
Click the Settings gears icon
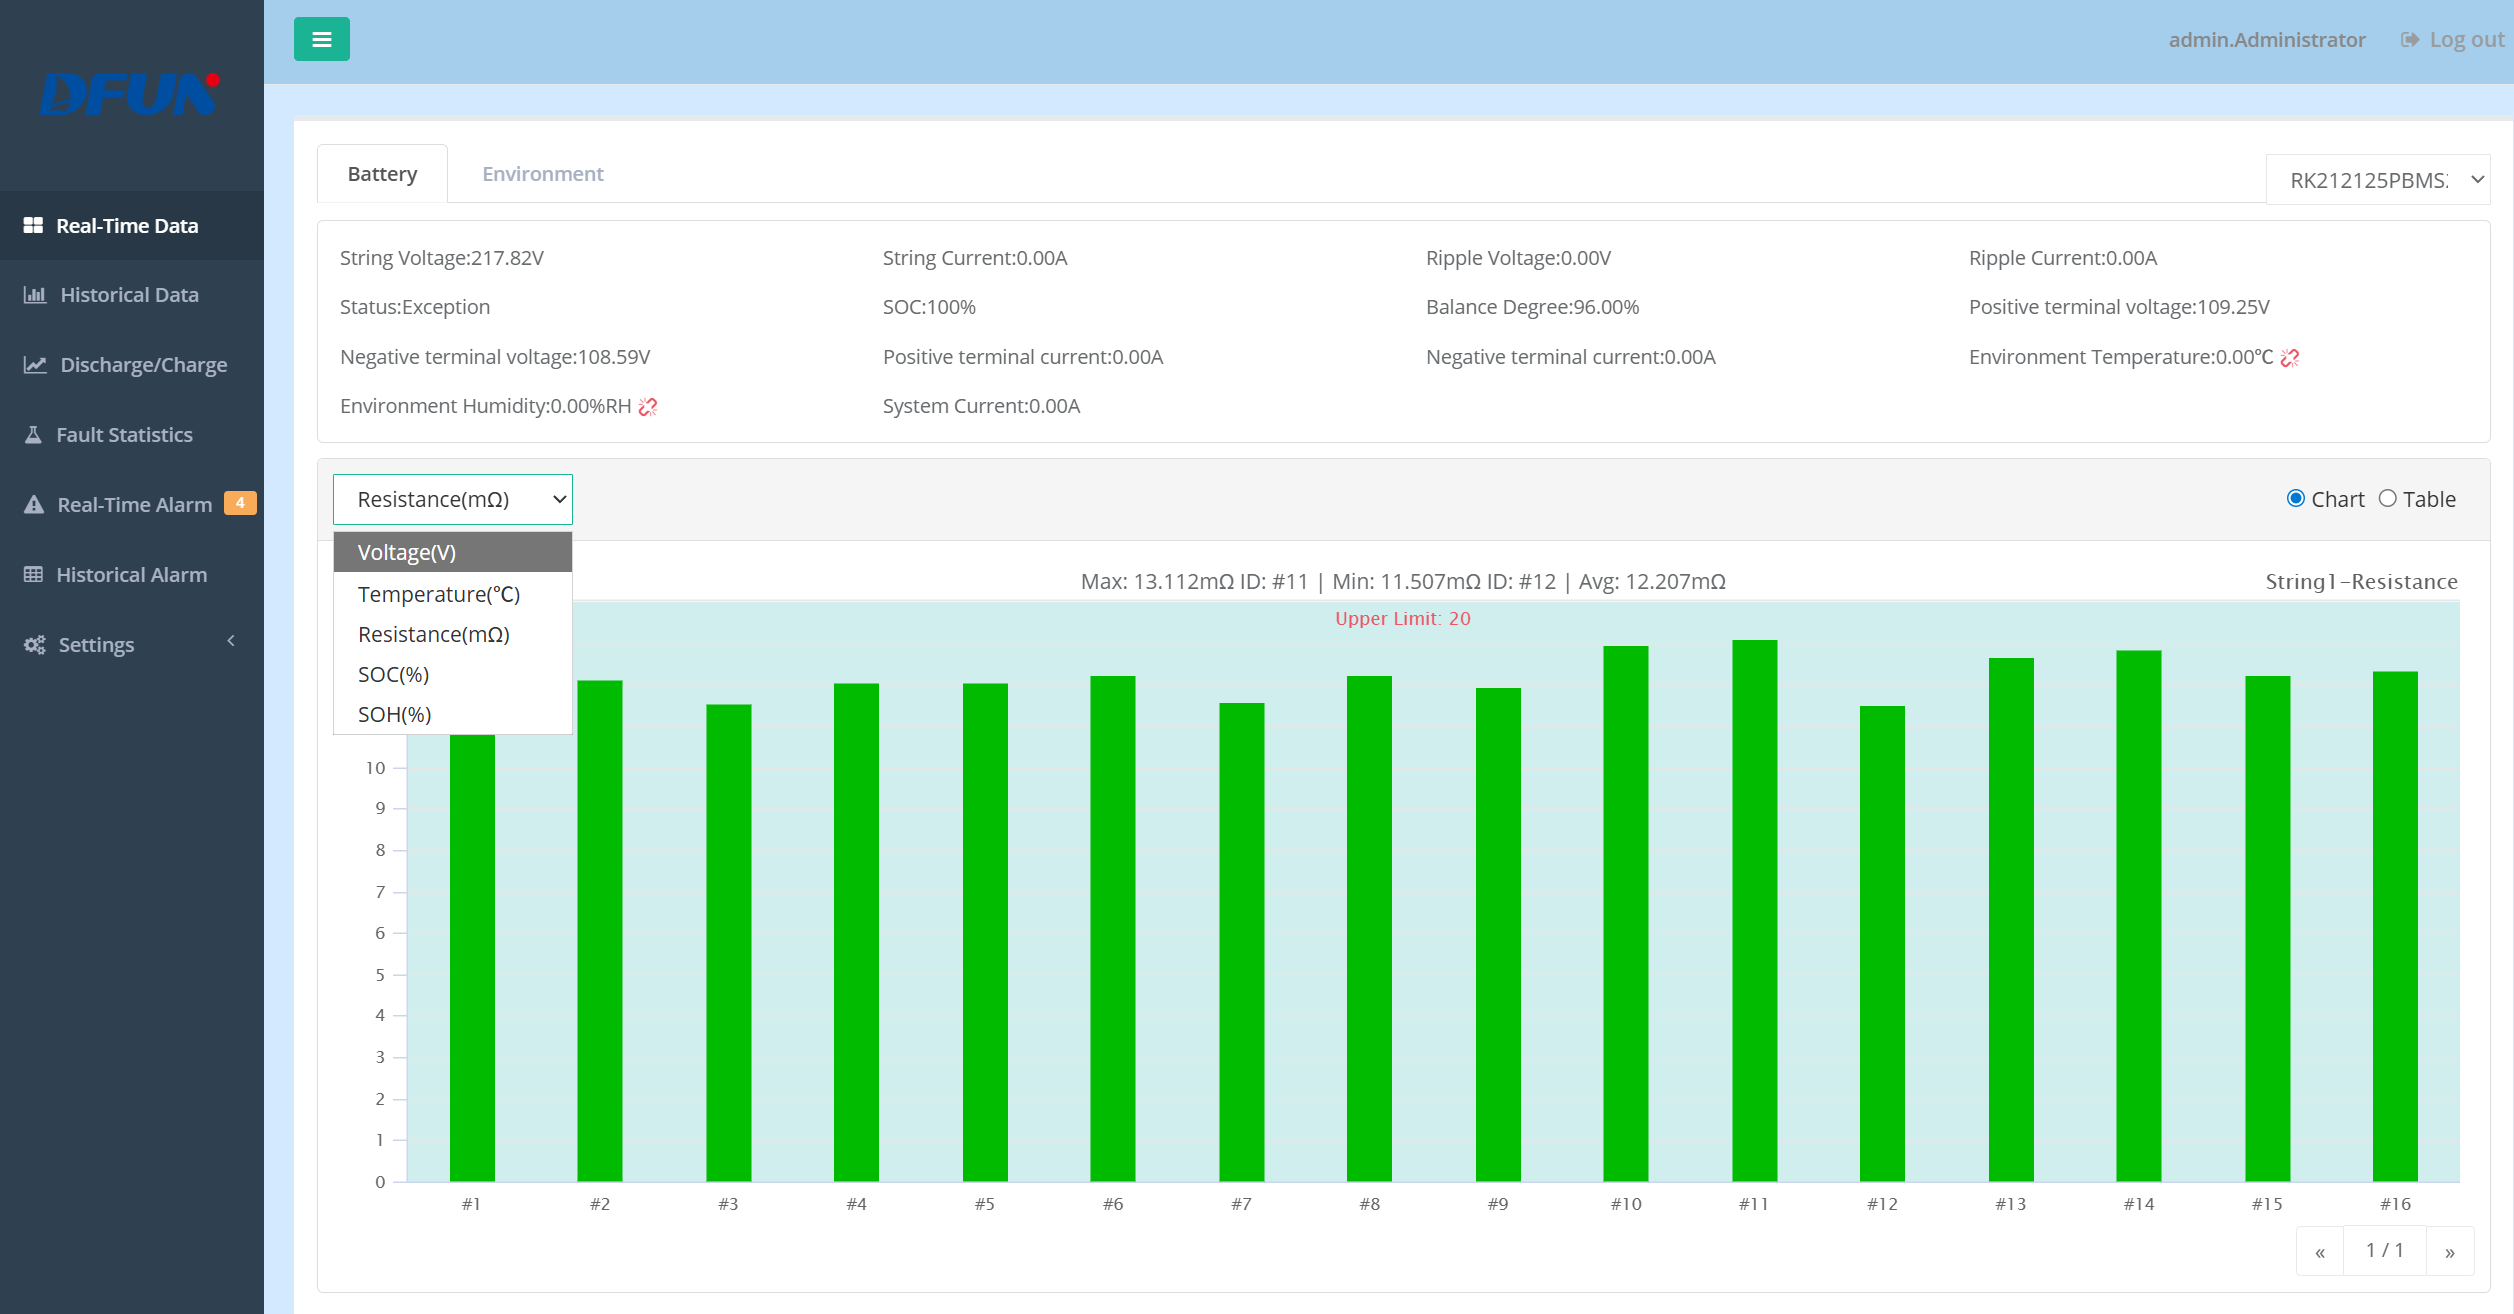pos(35,645)
